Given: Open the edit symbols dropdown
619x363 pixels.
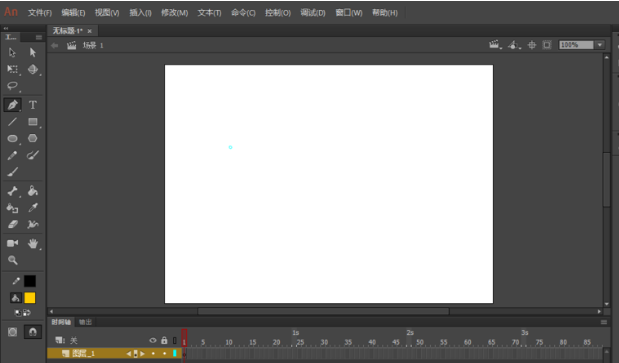Looking at the screenshot, I should [x=514, y=45].
